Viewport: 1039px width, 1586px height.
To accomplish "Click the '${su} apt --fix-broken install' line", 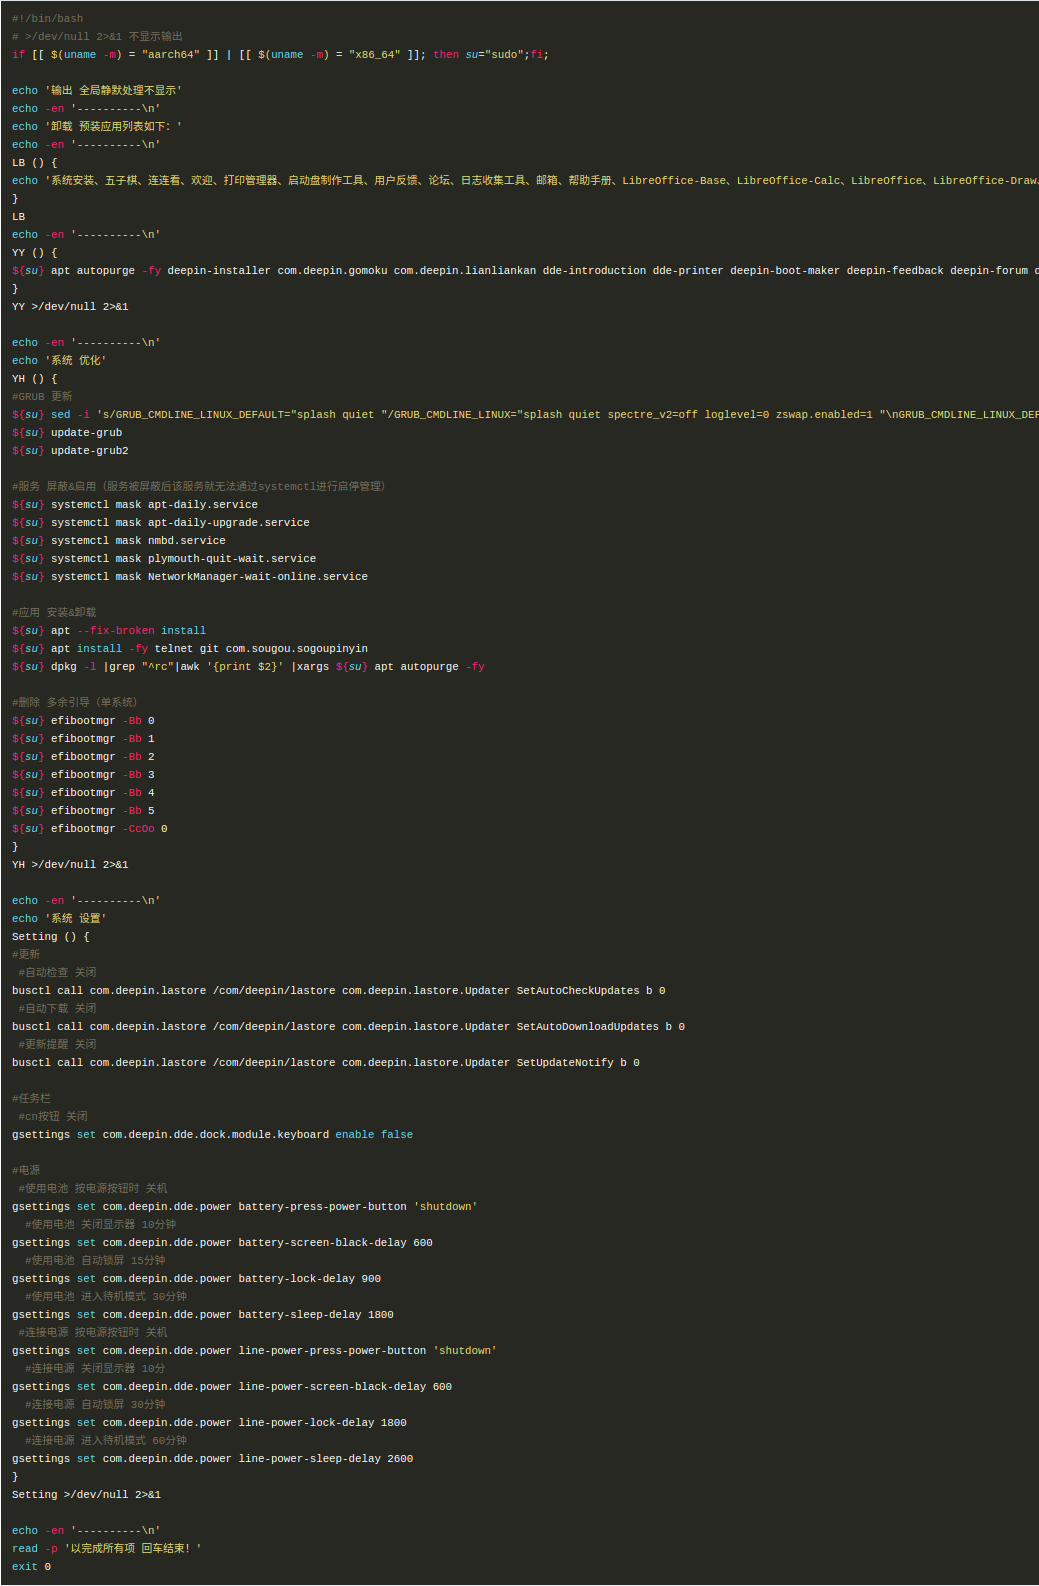I will [109, 631].
